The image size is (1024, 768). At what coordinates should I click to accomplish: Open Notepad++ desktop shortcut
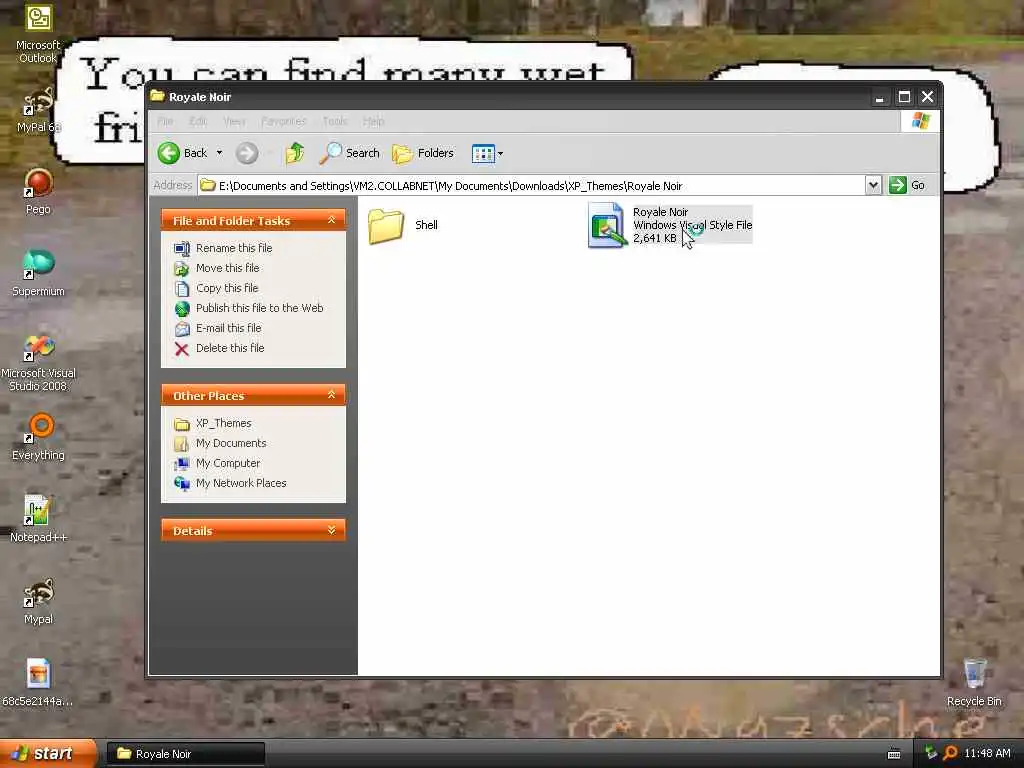click(x=38, y=519)
